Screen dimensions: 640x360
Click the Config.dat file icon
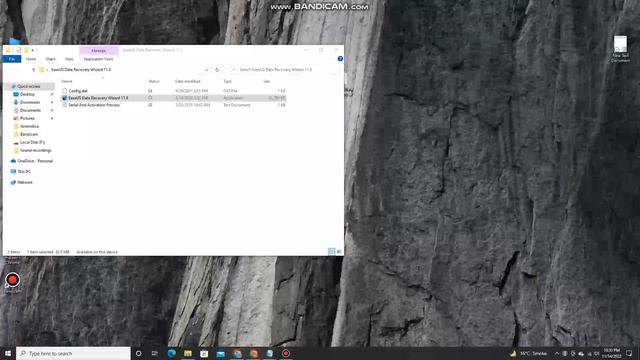[x=64, y=91]
